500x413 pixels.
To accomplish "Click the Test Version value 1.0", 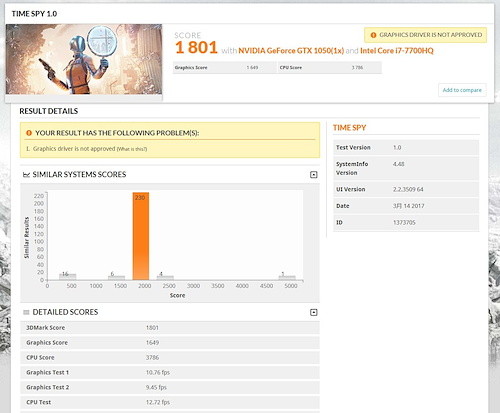I will coord(397,147).
